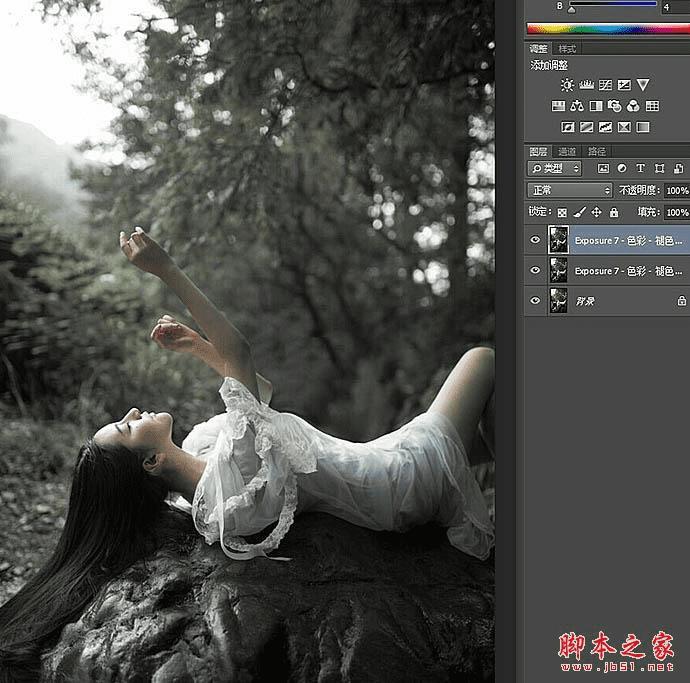
Task: Open the 正常 blend mode dropdown
Action: [569, 190]
